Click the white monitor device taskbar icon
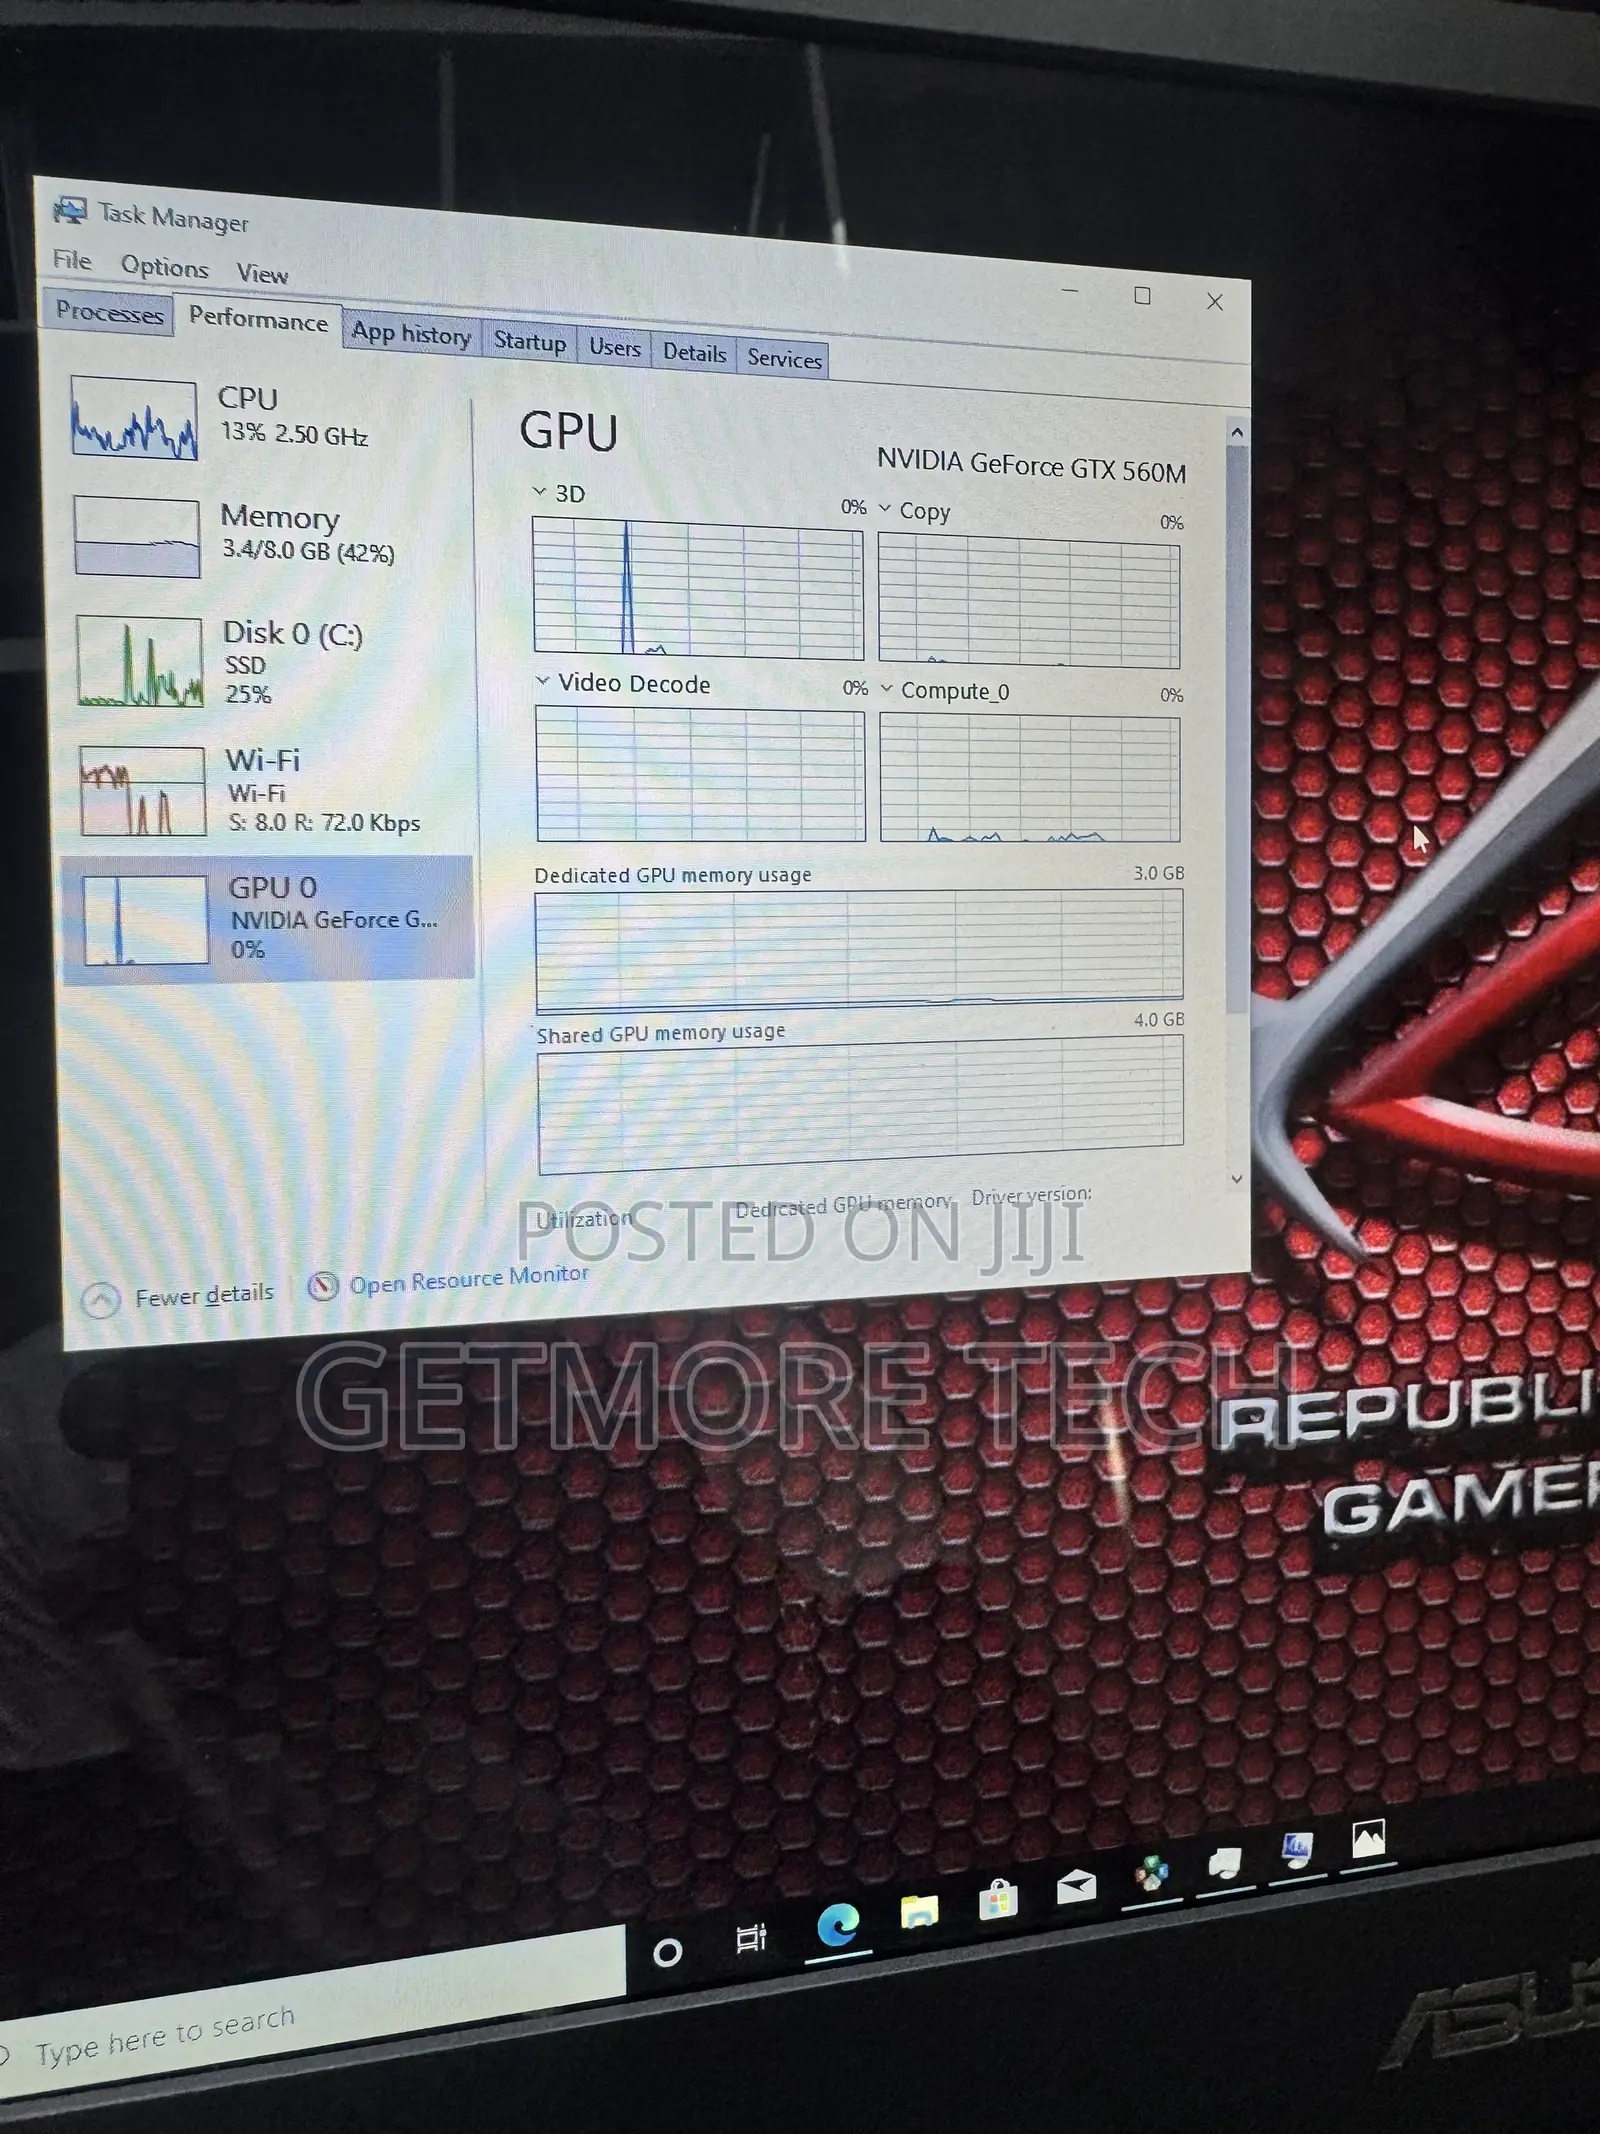The height and width of the screenshot is (2134, 1600). [1225, 1862]
